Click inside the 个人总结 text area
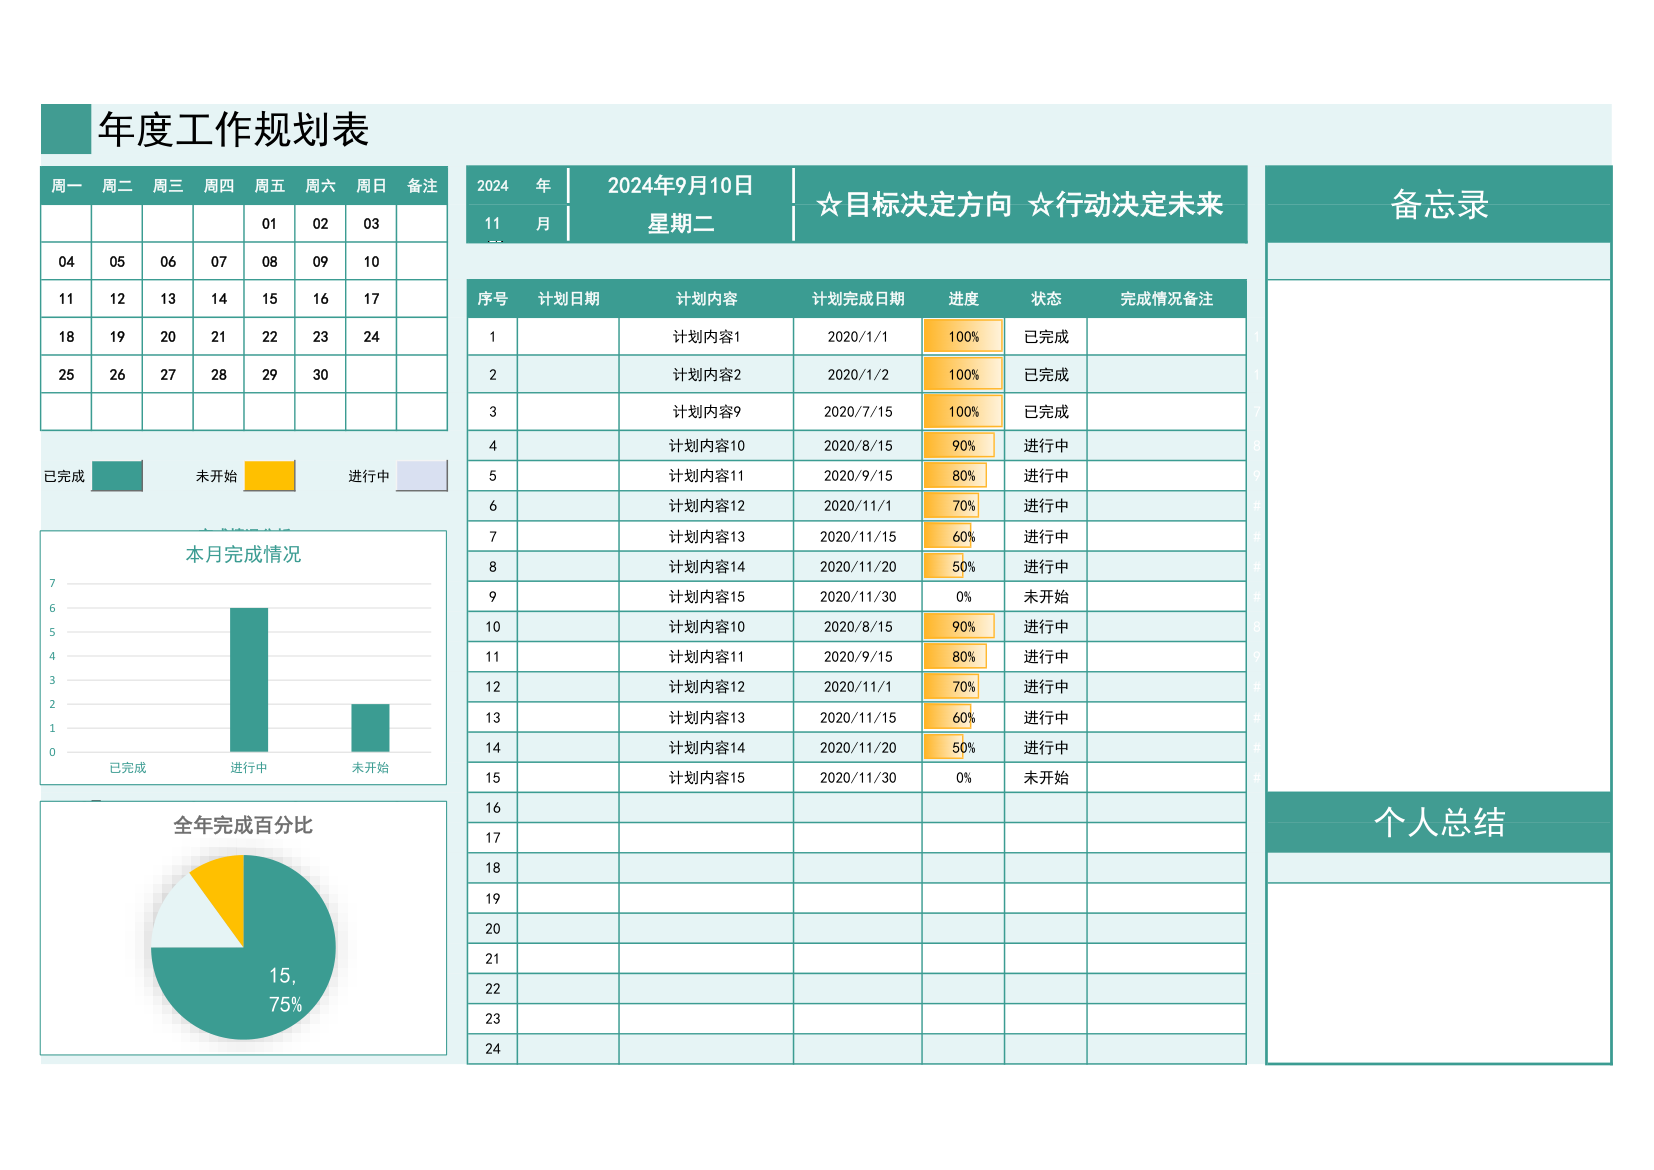The image size is (1654, 1170). tap(1439, 972)
